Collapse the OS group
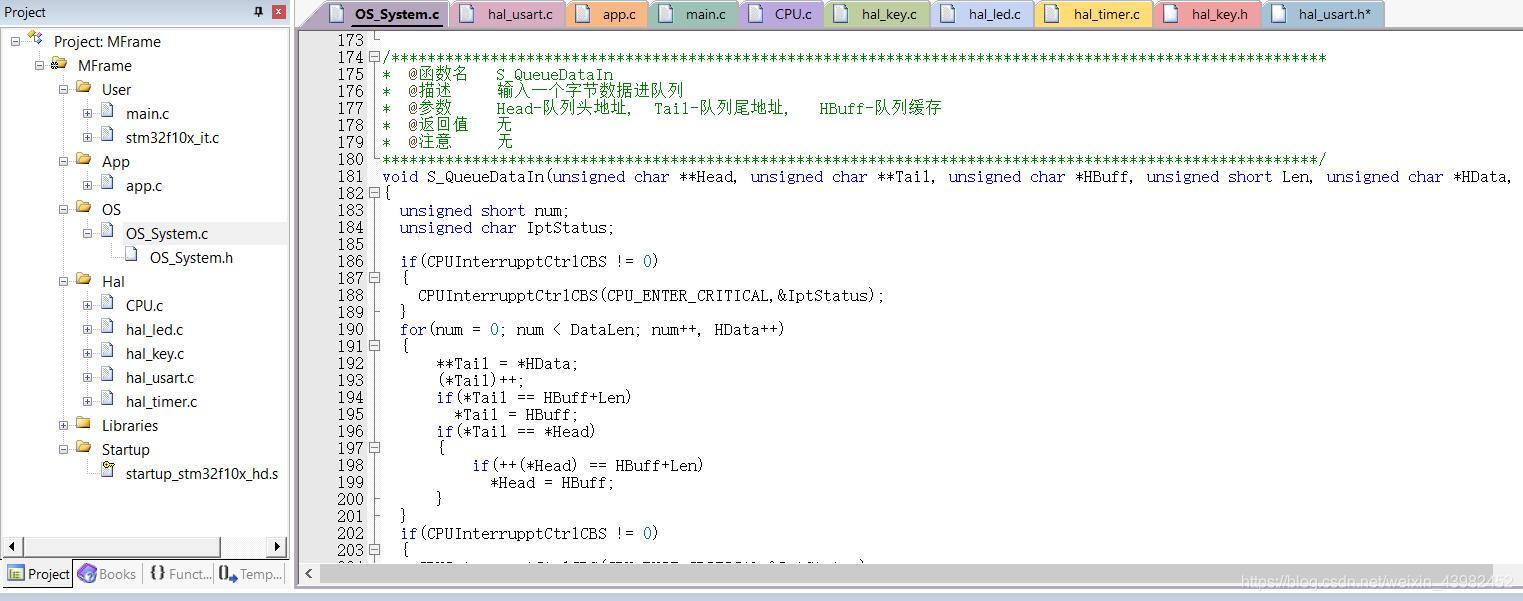The image size is (1523, 601). (63, 210)
